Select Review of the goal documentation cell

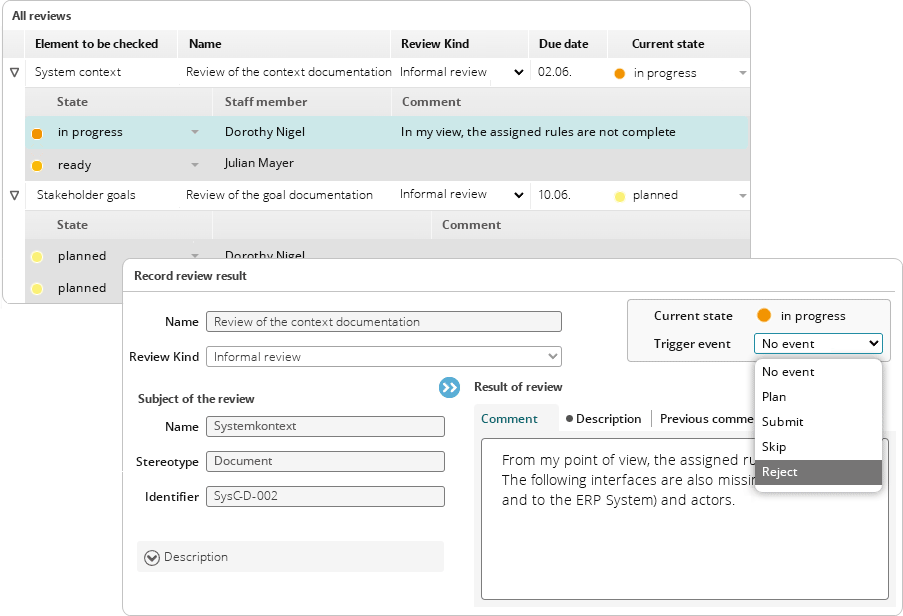279,195
